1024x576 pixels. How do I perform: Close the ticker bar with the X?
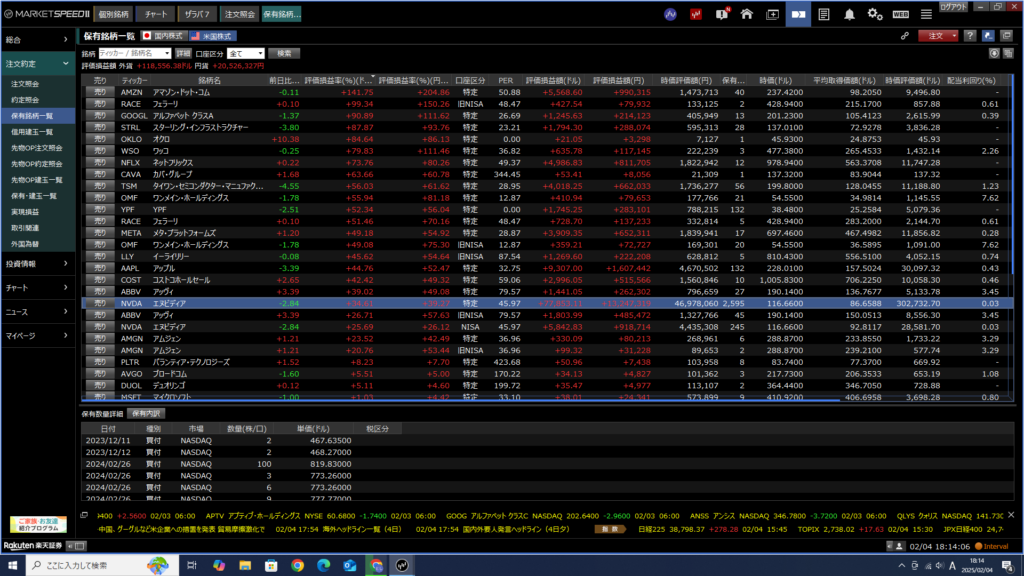1011,515
